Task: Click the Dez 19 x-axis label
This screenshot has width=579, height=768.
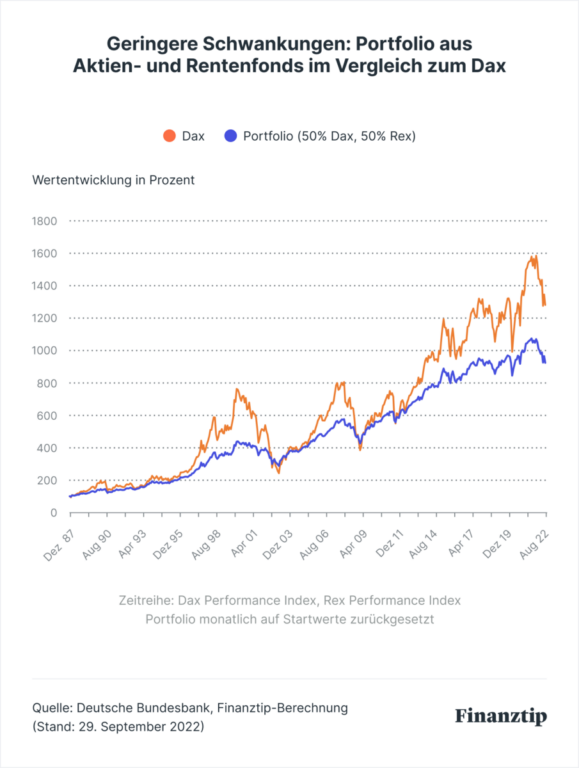Action: point(498,545)
